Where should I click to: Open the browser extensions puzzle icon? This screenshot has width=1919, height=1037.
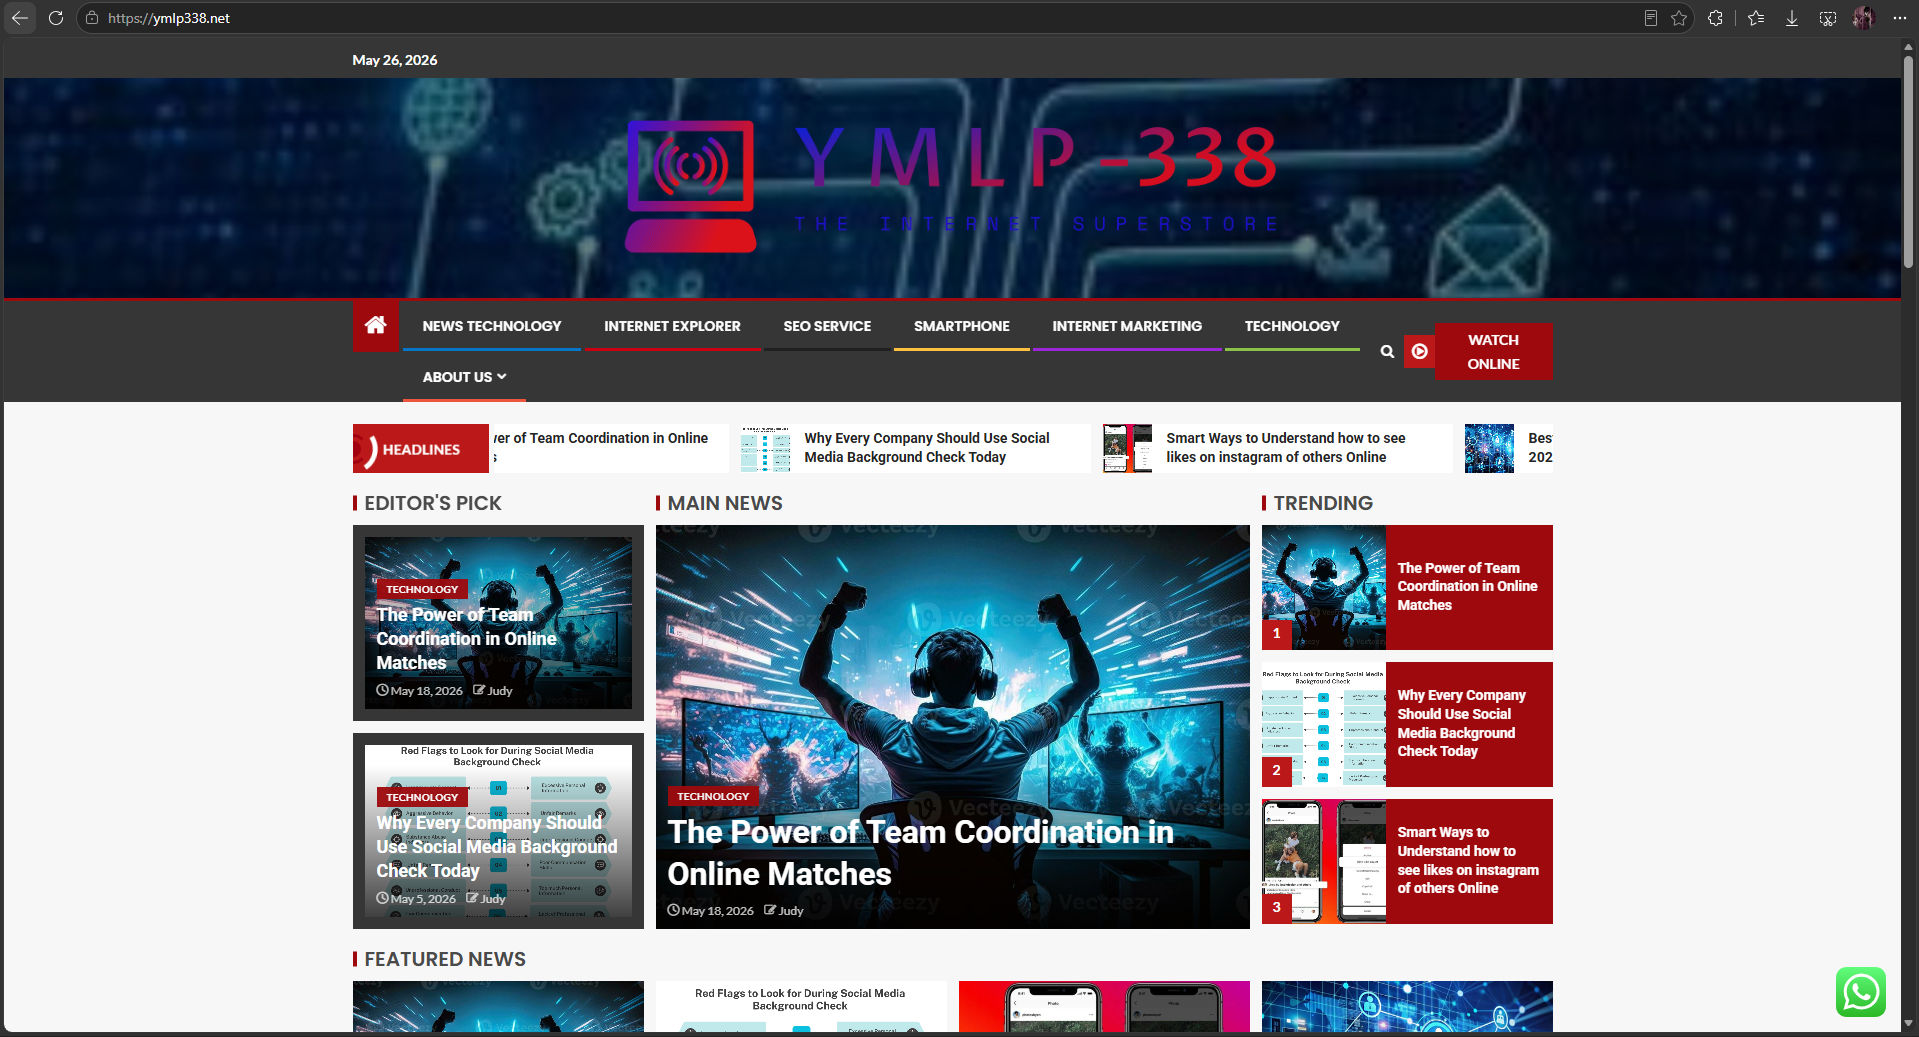[x=1715, y=18]
